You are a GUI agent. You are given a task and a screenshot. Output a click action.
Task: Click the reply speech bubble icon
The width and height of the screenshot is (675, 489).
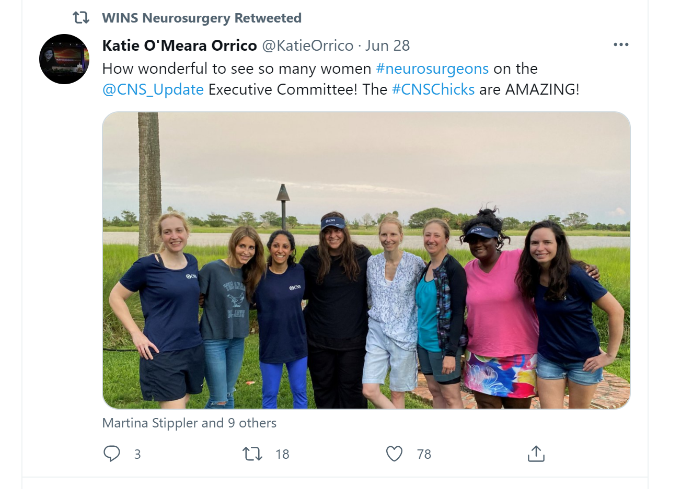112,454
